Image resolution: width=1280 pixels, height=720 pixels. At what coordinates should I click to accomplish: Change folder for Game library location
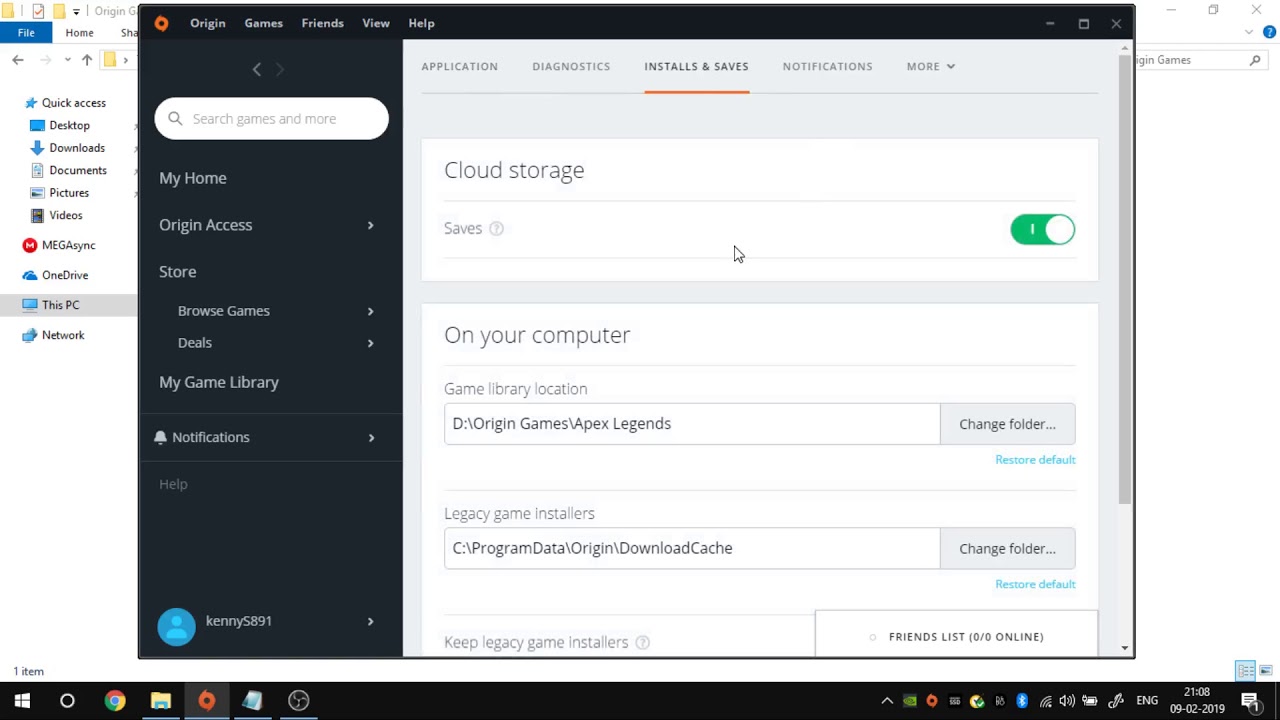[x=1007, y=424]
